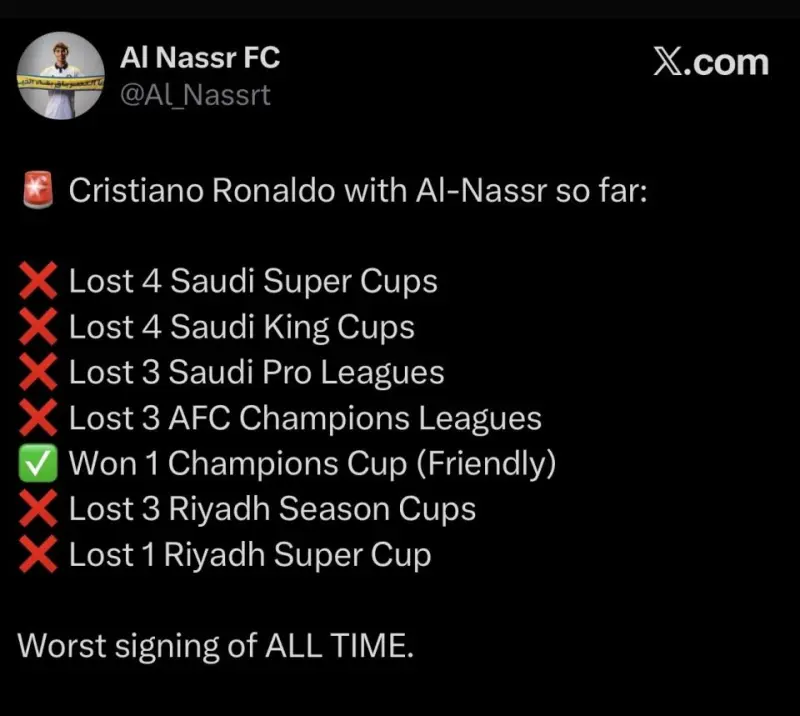Viewport: 800px width, 716px height.
Task: Click the 'Lost 3 AFC Champions Leagues' text
Action: [305, 418]
